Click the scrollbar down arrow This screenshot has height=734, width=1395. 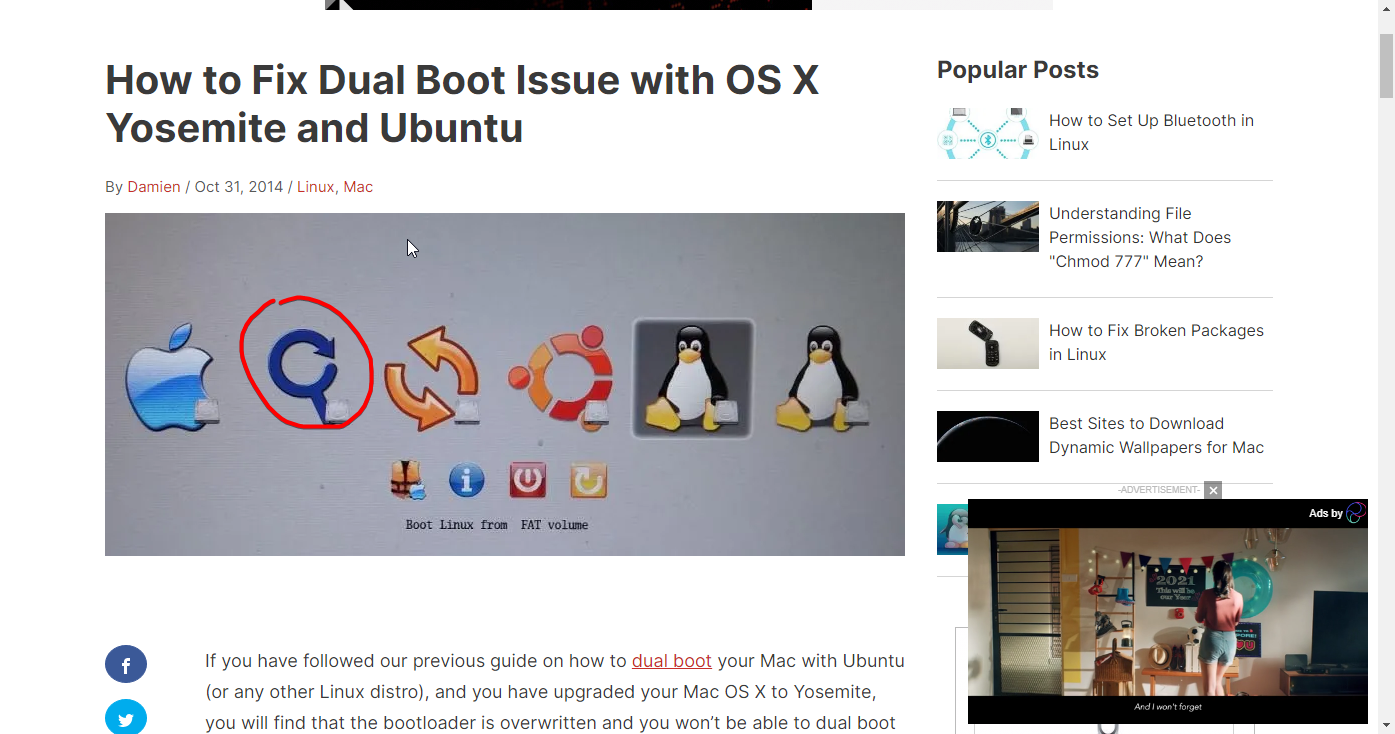(x=1386, y=724)
